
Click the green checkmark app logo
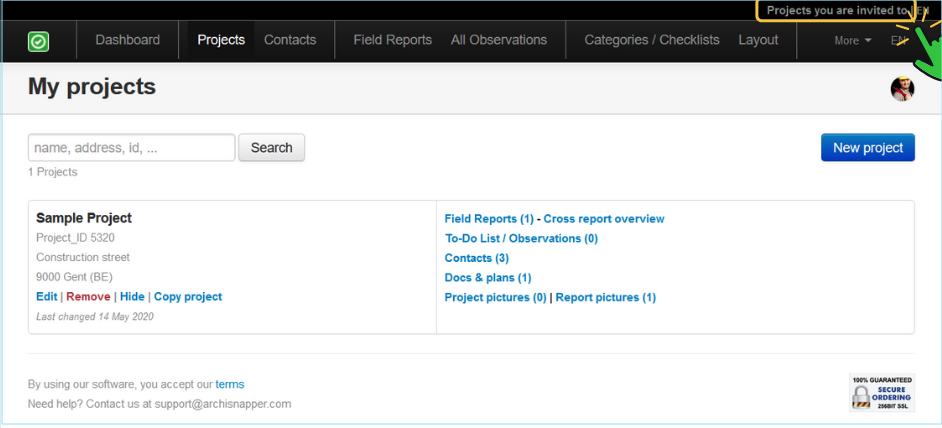38,41
